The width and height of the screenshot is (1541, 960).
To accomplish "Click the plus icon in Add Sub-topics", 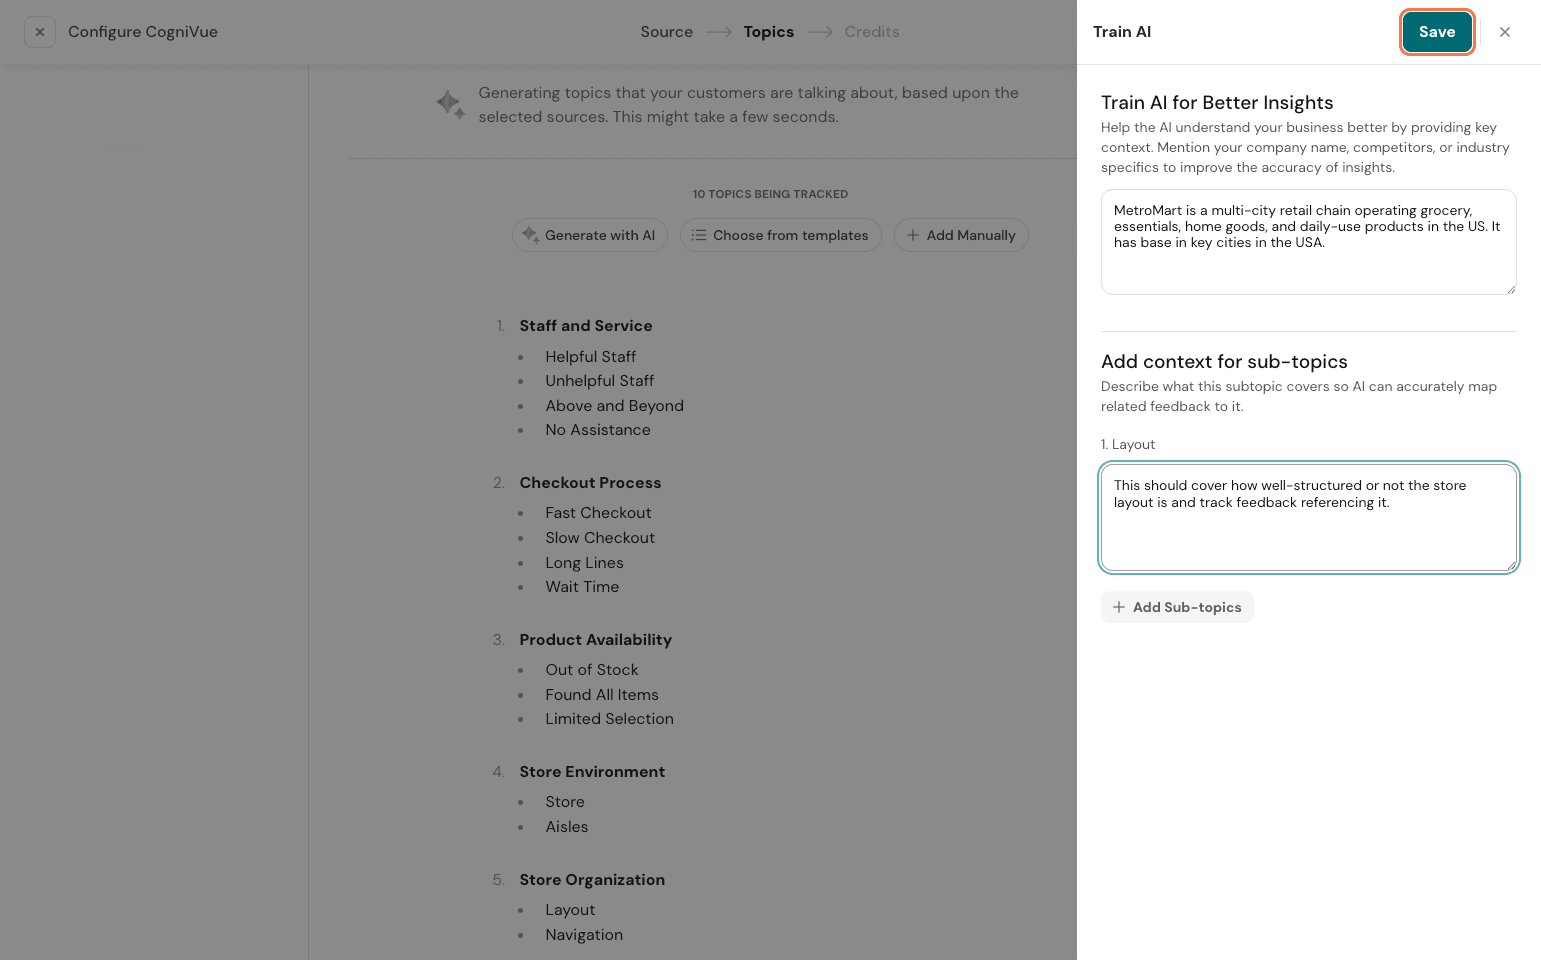I will 1119,607.
